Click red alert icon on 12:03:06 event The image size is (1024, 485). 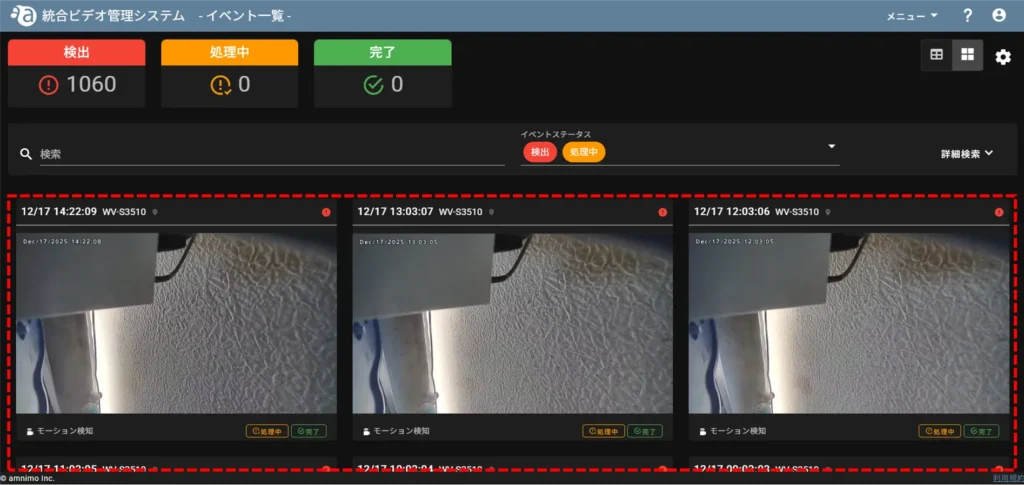coord(998,212)
